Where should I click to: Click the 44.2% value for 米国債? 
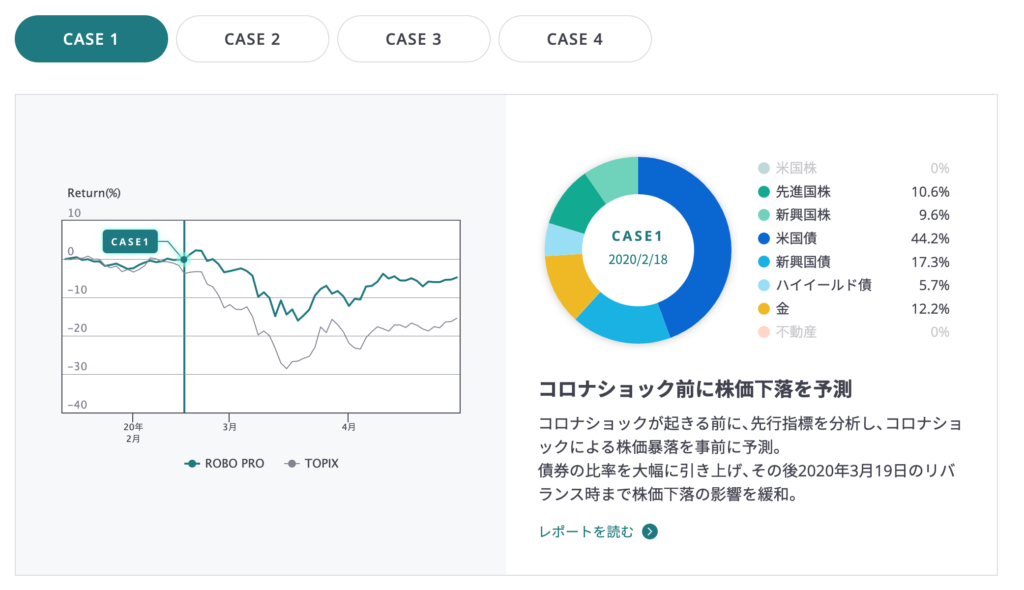click(930, 238)
